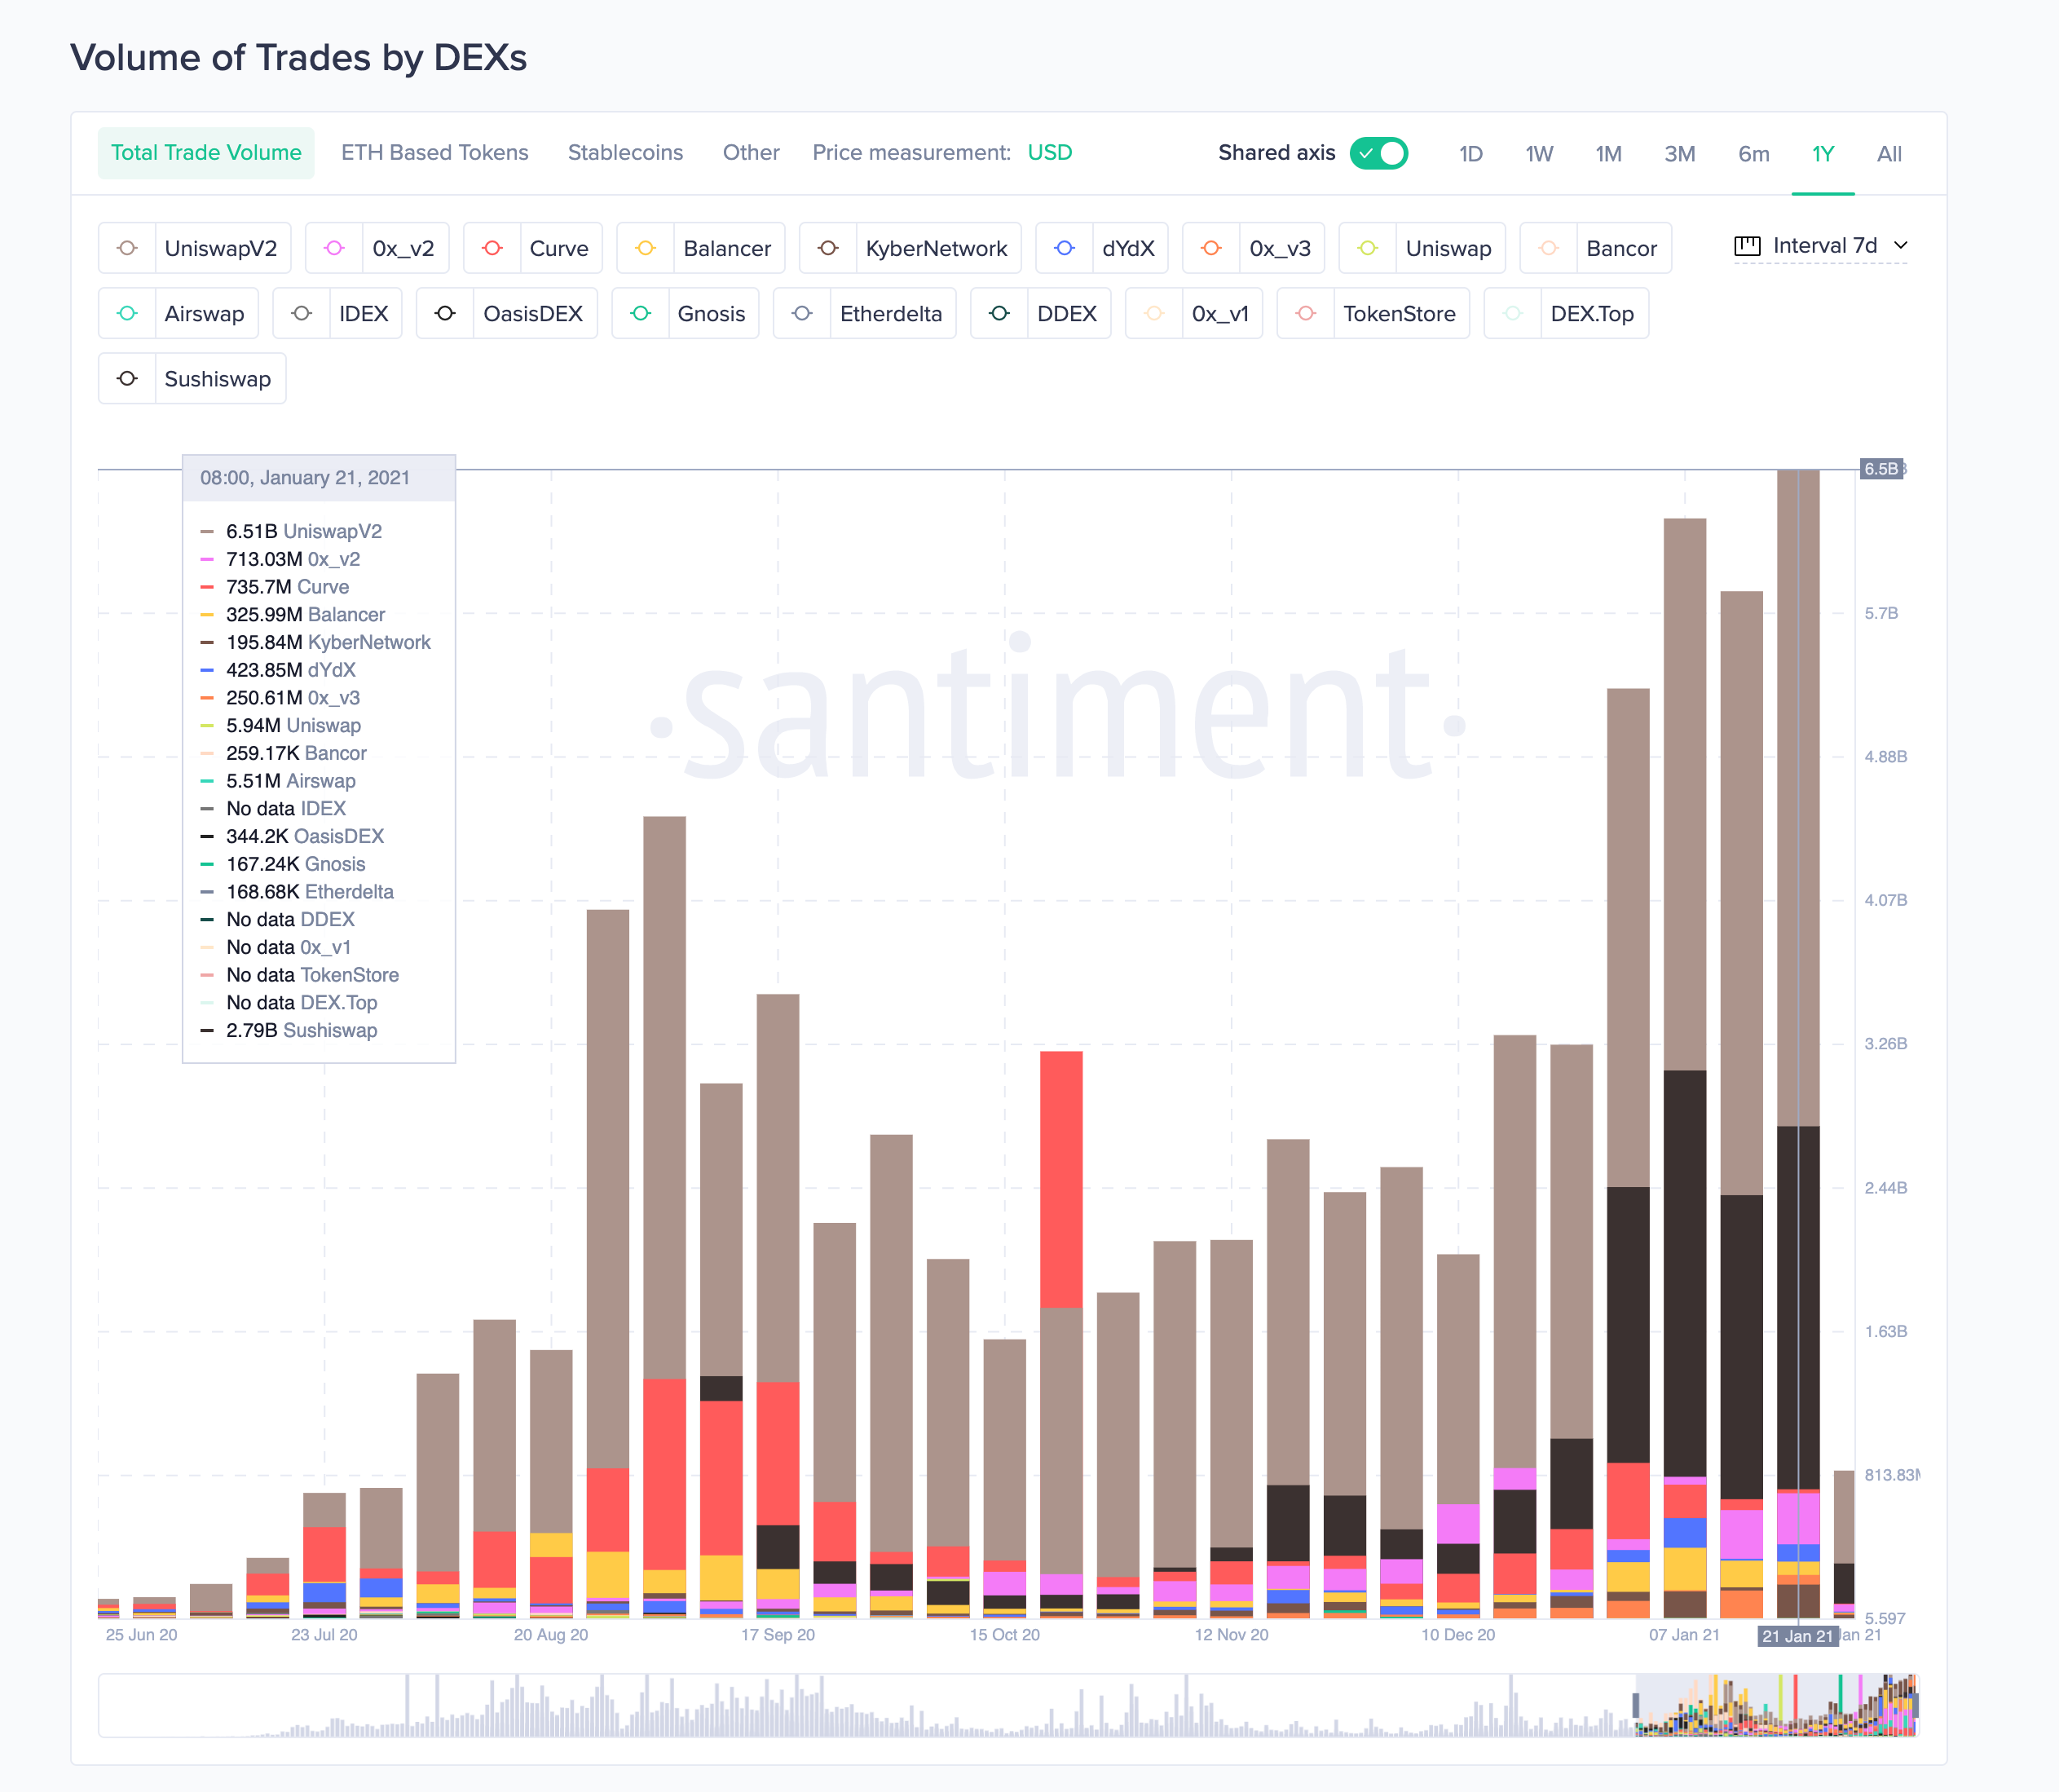
Task: Toggle the Airswap series label
Action: (x=205, y=313)
